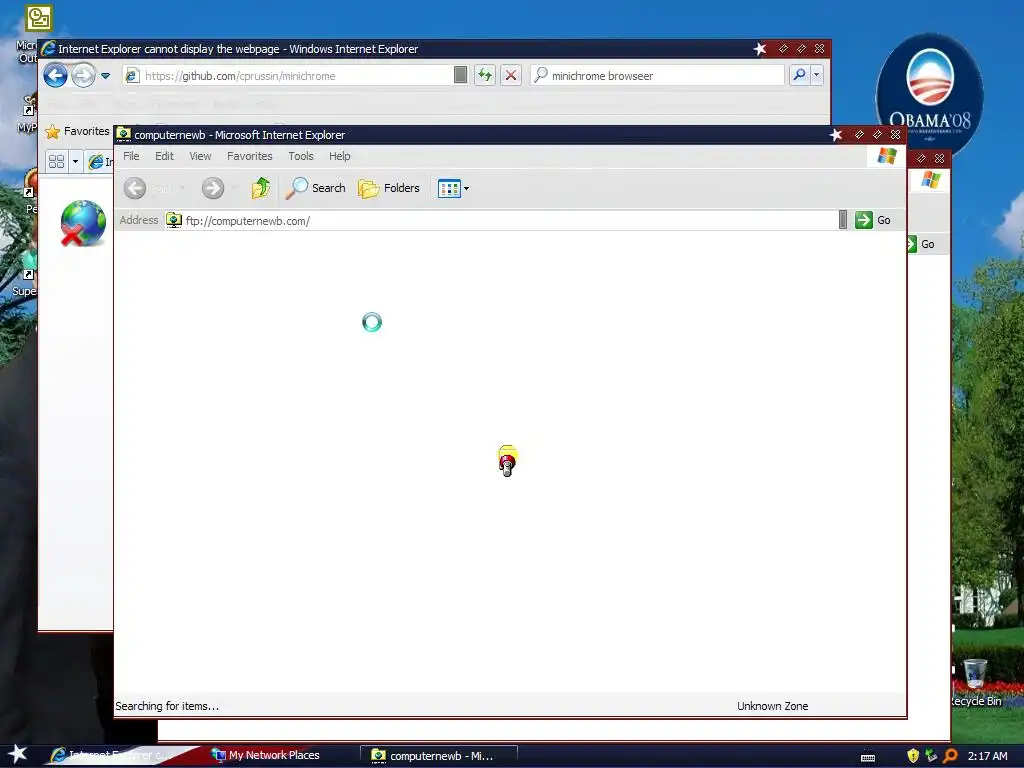Click the keyboard icon in system tray
Image resolution: width=1024 pixels, height=768 pixels.
(868, 757)
